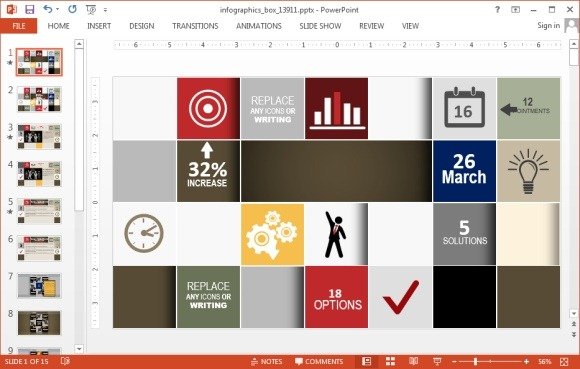Open the COMMENTS pane button
Image resolution: width=580 pixels, height=369 pixels.
point(319,362)
